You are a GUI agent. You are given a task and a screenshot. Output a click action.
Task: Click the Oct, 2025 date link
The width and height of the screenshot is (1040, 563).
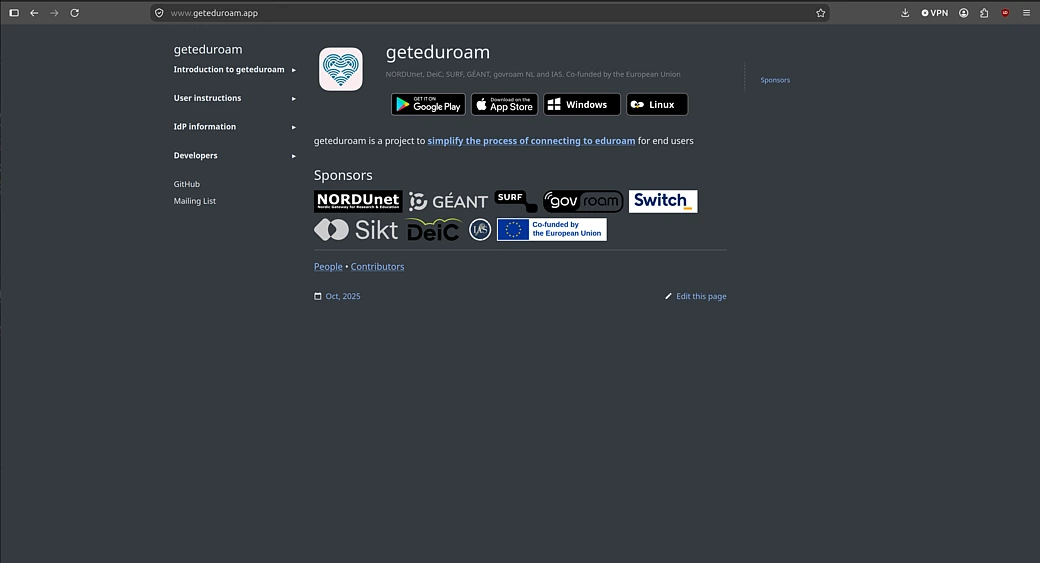pos(343,296)
